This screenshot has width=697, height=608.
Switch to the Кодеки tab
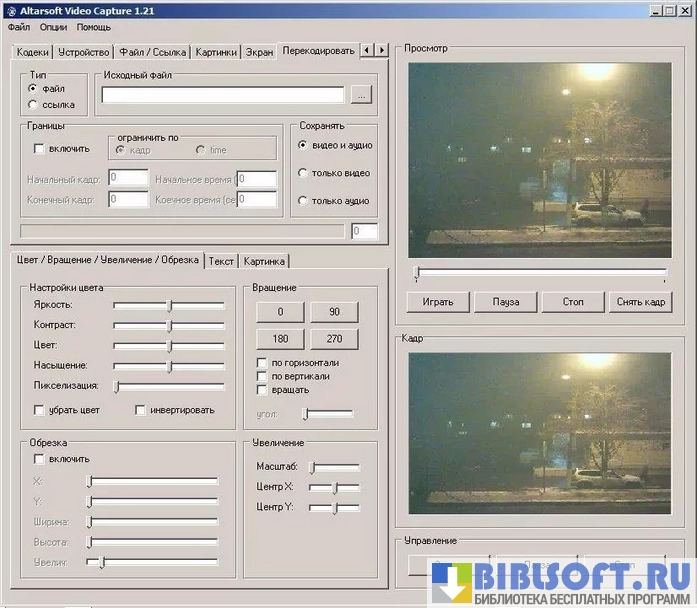coord(32,52)
